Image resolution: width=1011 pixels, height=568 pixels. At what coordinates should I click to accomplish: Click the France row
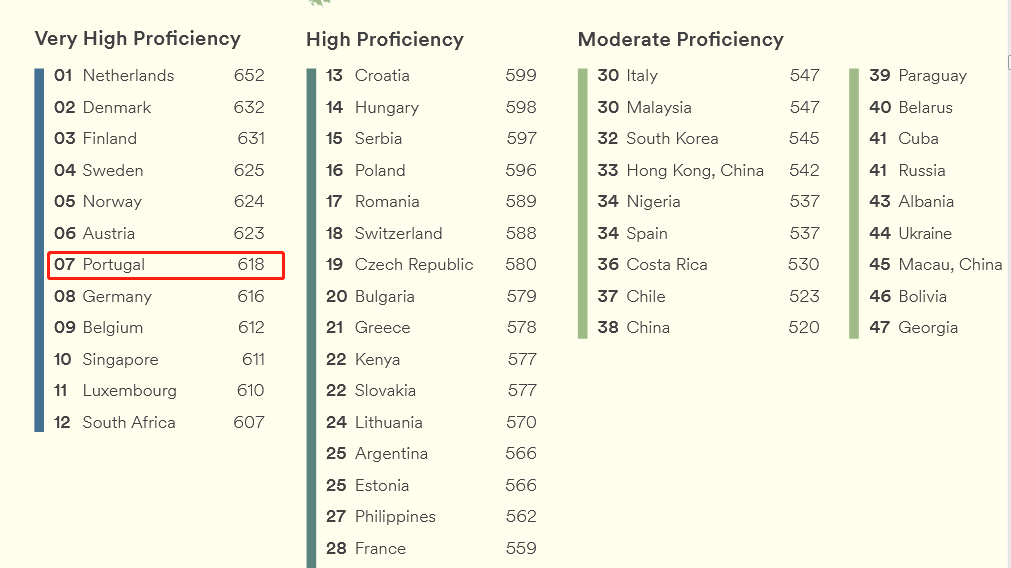(380, 549)
